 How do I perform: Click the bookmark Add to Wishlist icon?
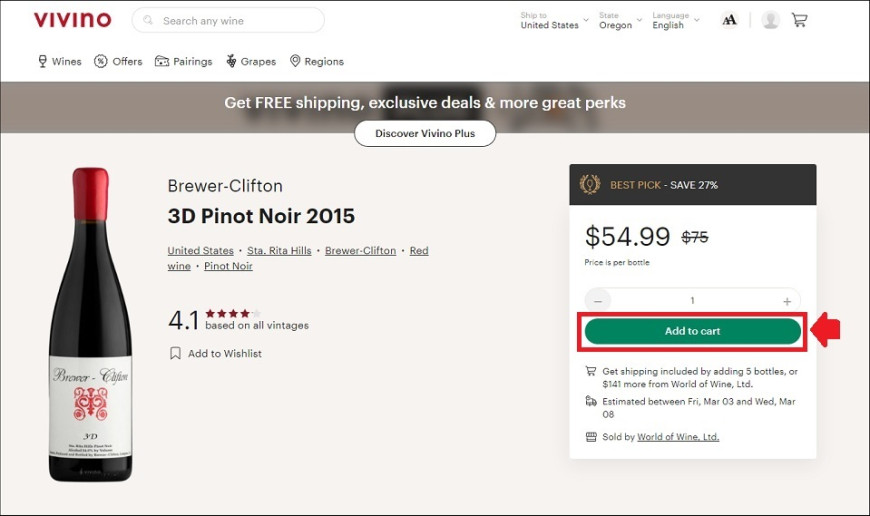[x=175, y=353]
